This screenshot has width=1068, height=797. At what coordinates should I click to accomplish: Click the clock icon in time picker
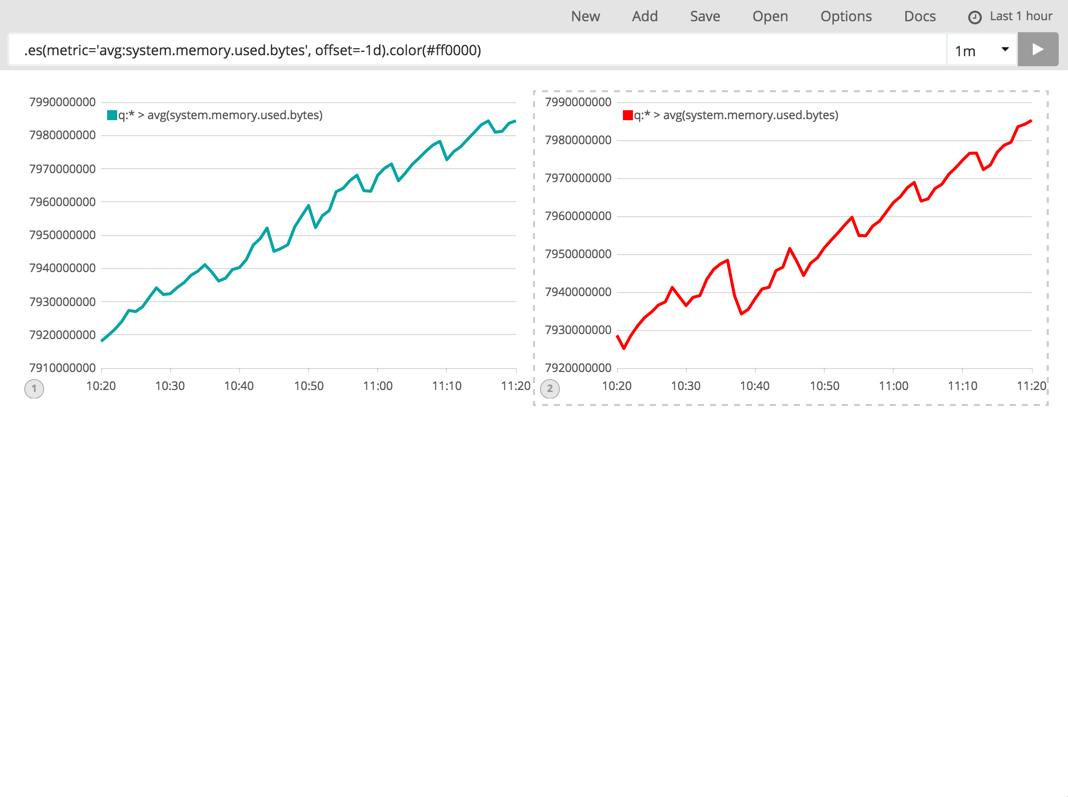[x=974, y=17]
